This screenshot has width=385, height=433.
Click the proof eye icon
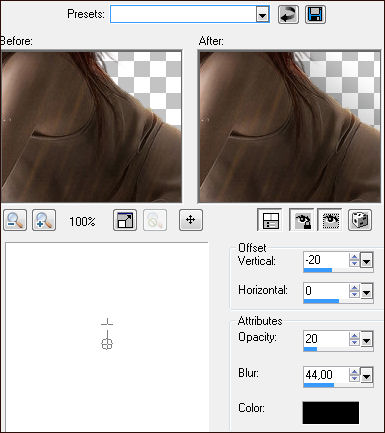tap(330, 220)
